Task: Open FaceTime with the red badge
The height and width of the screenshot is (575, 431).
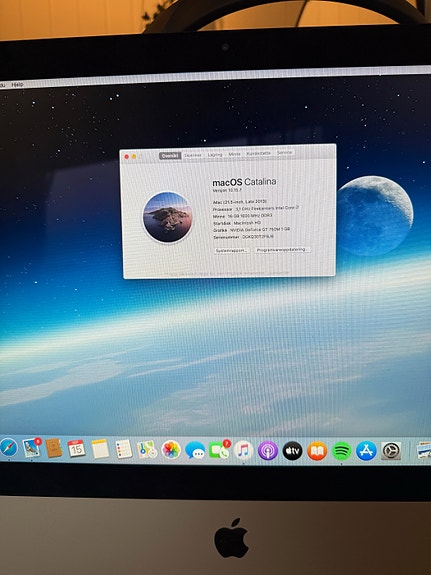Action: point(219,450)
